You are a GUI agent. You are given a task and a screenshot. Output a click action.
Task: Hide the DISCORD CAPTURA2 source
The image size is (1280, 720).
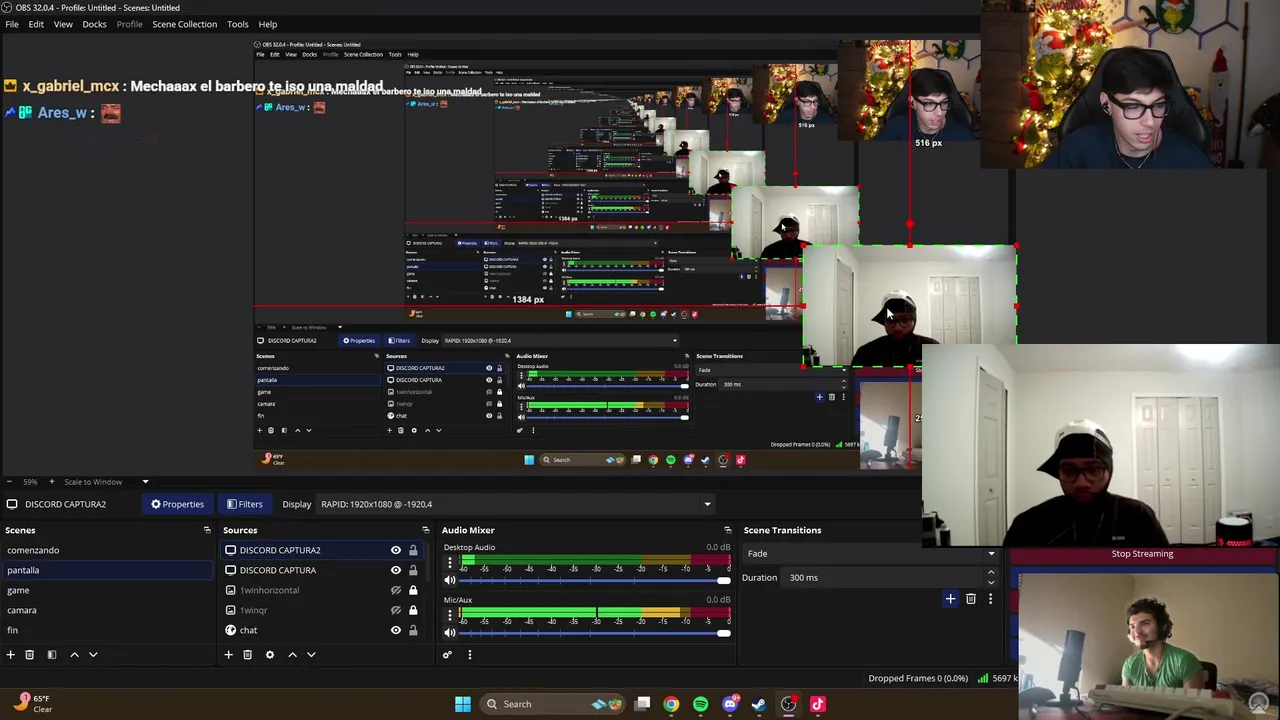[395, 550]
